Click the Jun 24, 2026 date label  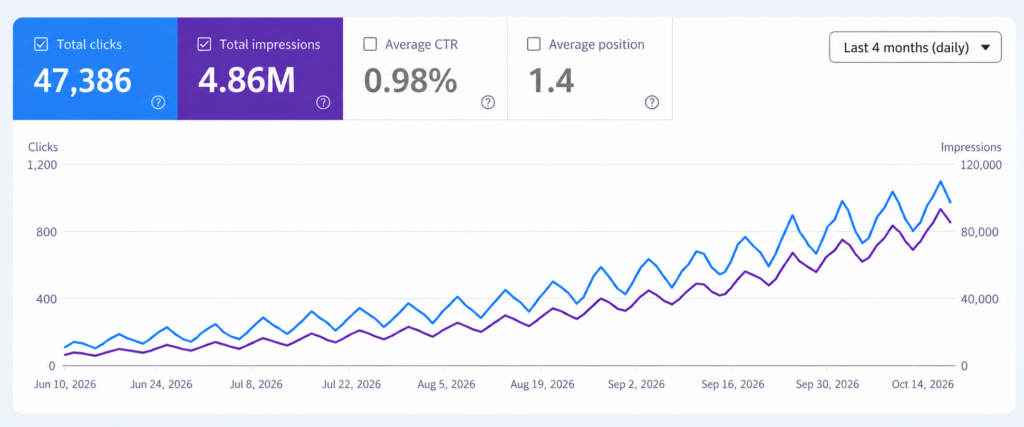pos(161,384)
